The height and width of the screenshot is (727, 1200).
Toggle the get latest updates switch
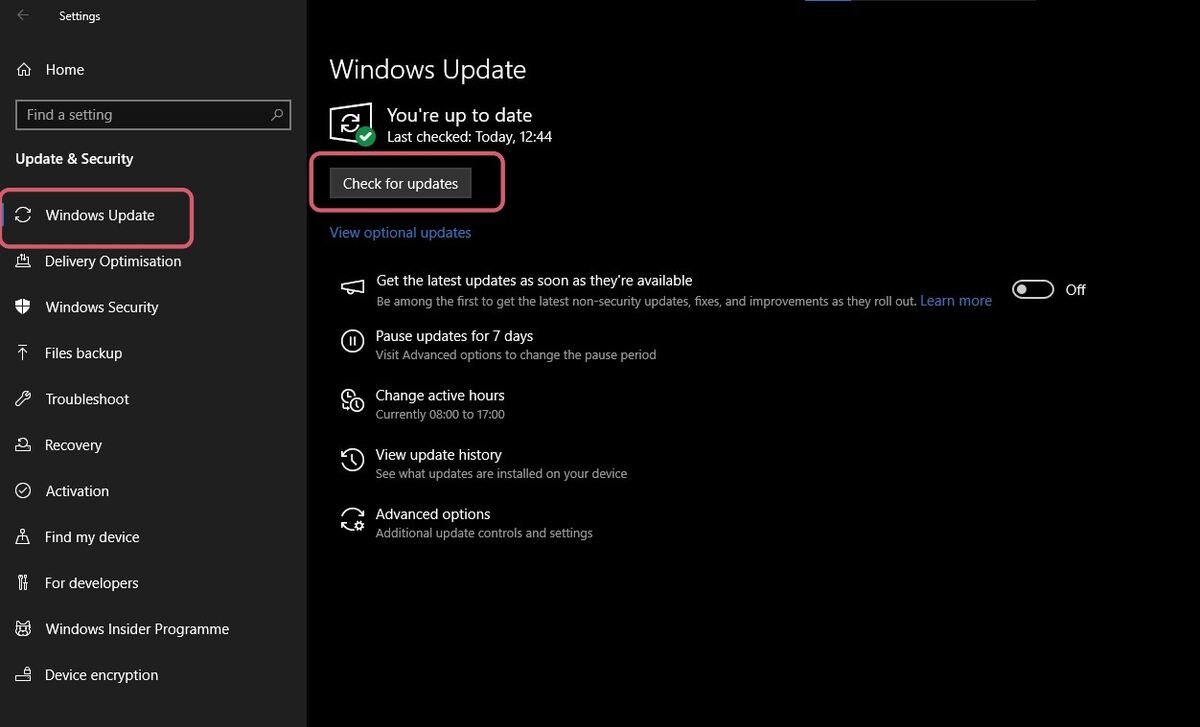click(1033, 290)
